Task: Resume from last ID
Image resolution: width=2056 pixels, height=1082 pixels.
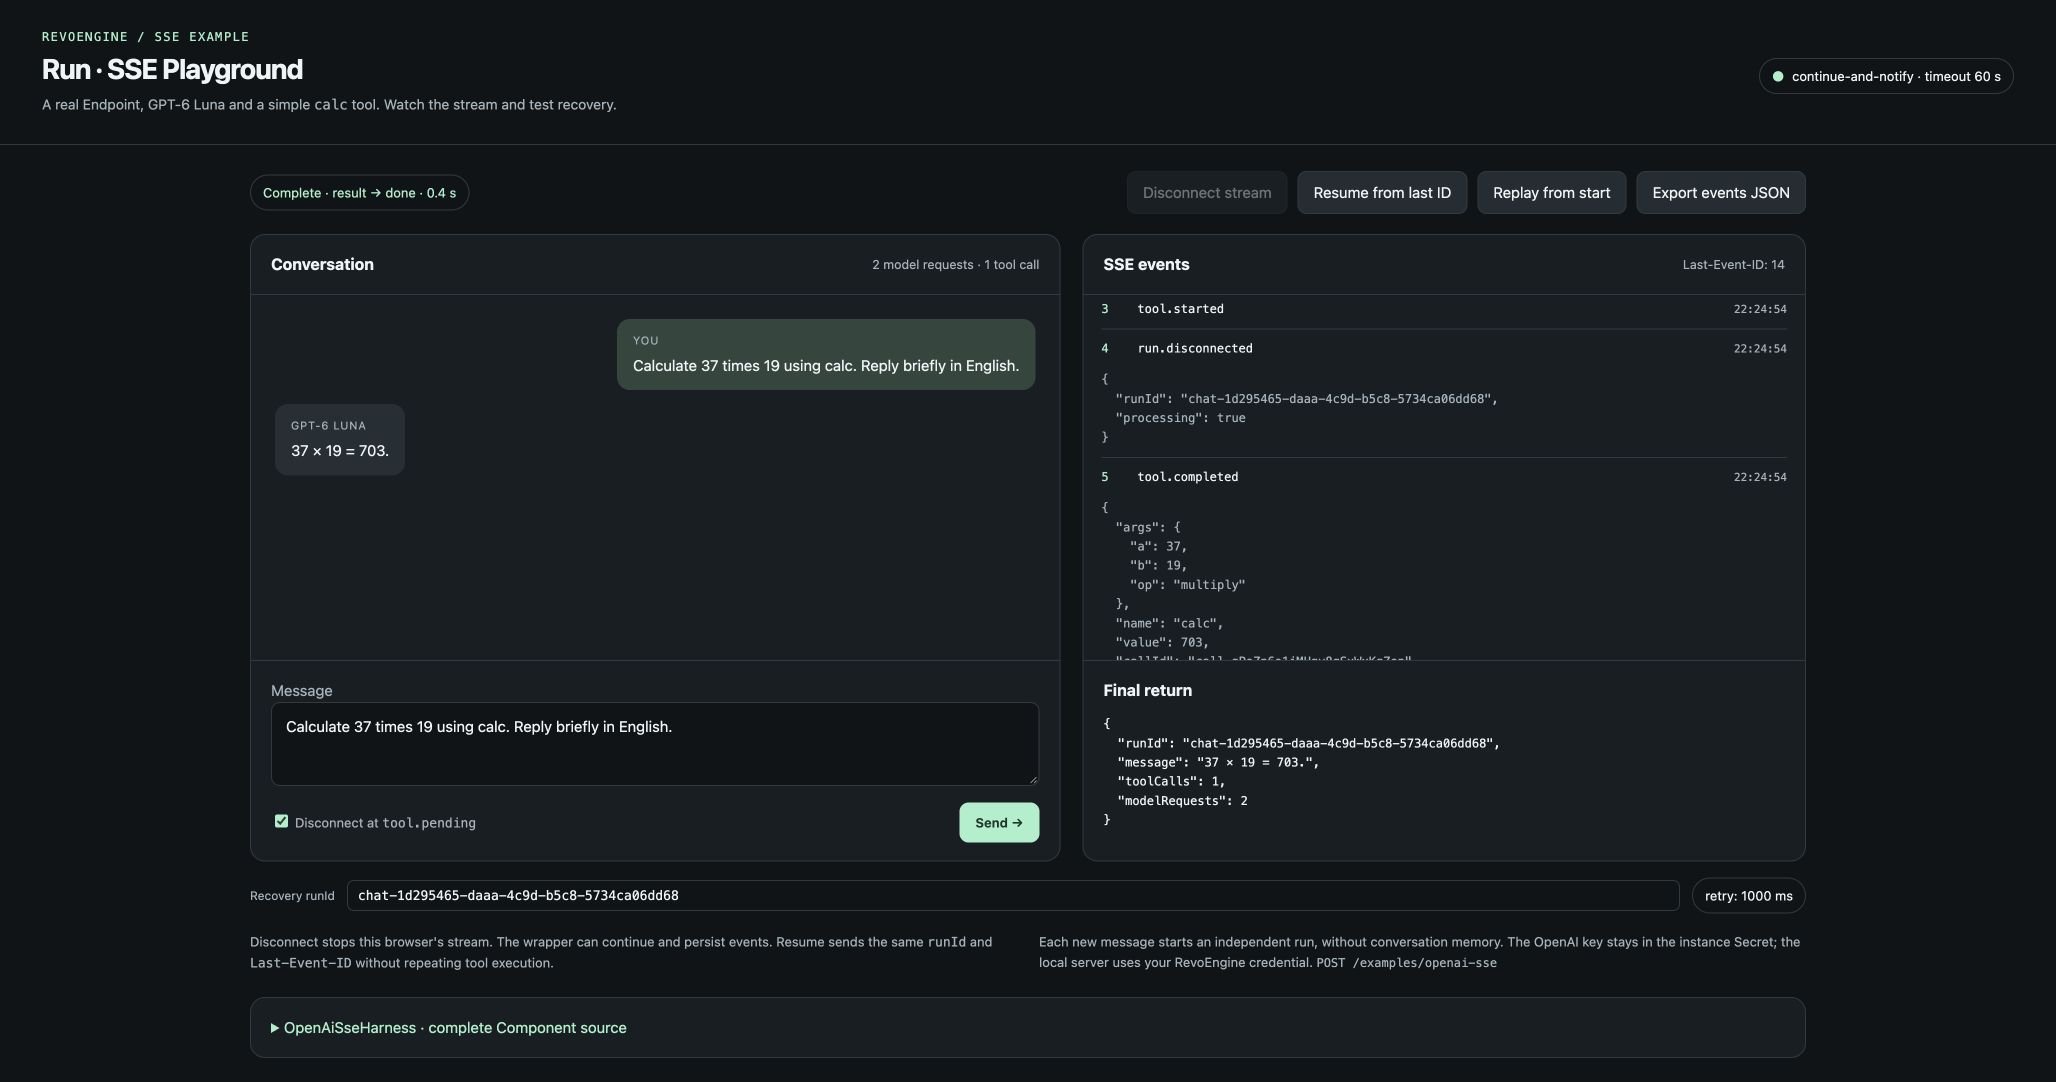Action: [1382, 193]
